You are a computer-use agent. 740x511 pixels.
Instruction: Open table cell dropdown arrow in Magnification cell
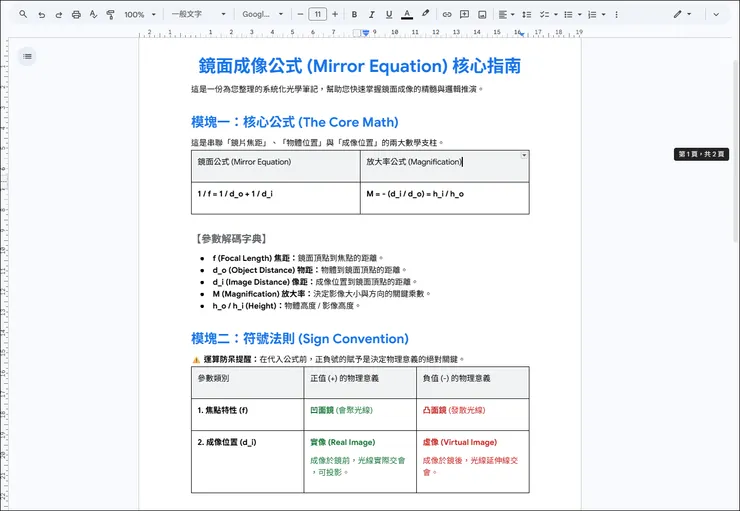coord(524,155)
